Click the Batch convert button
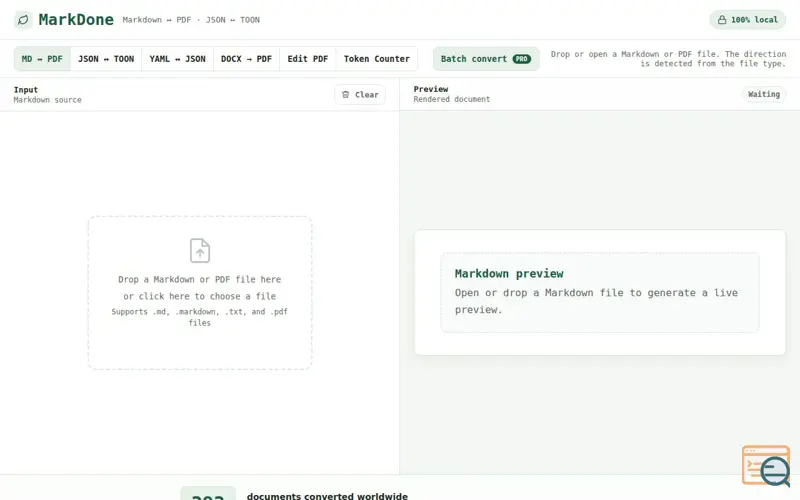Screen dimensions: 800x500 [486, 59]
